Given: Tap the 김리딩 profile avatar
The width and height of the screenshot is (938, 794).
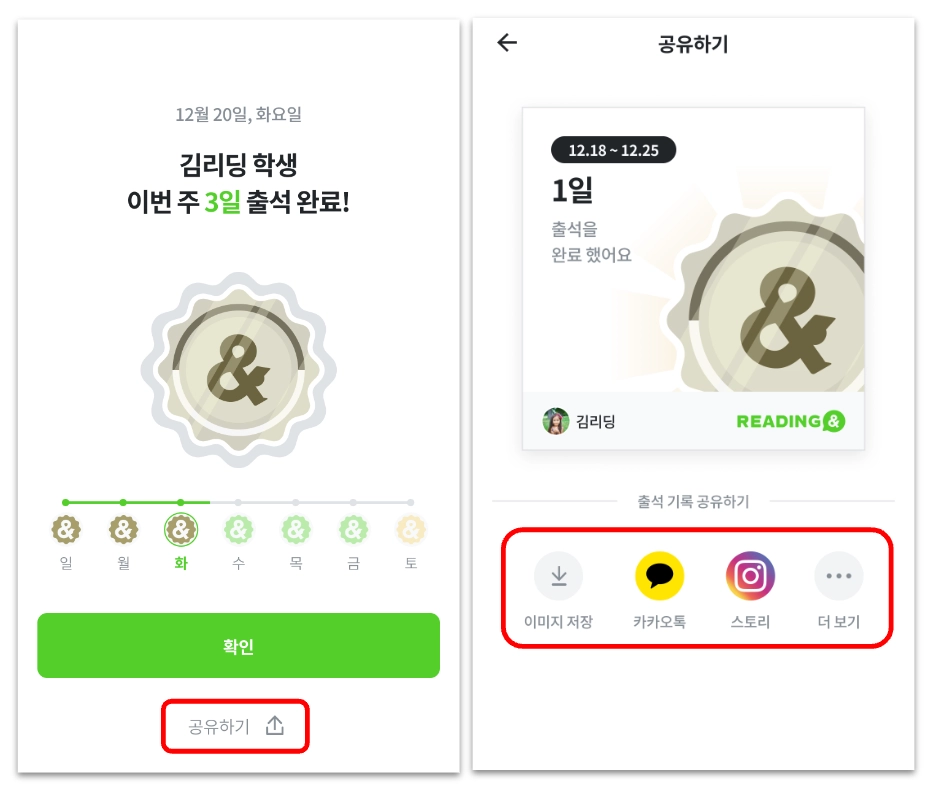Looking at the screenshot, I should [x=556, y=421].
